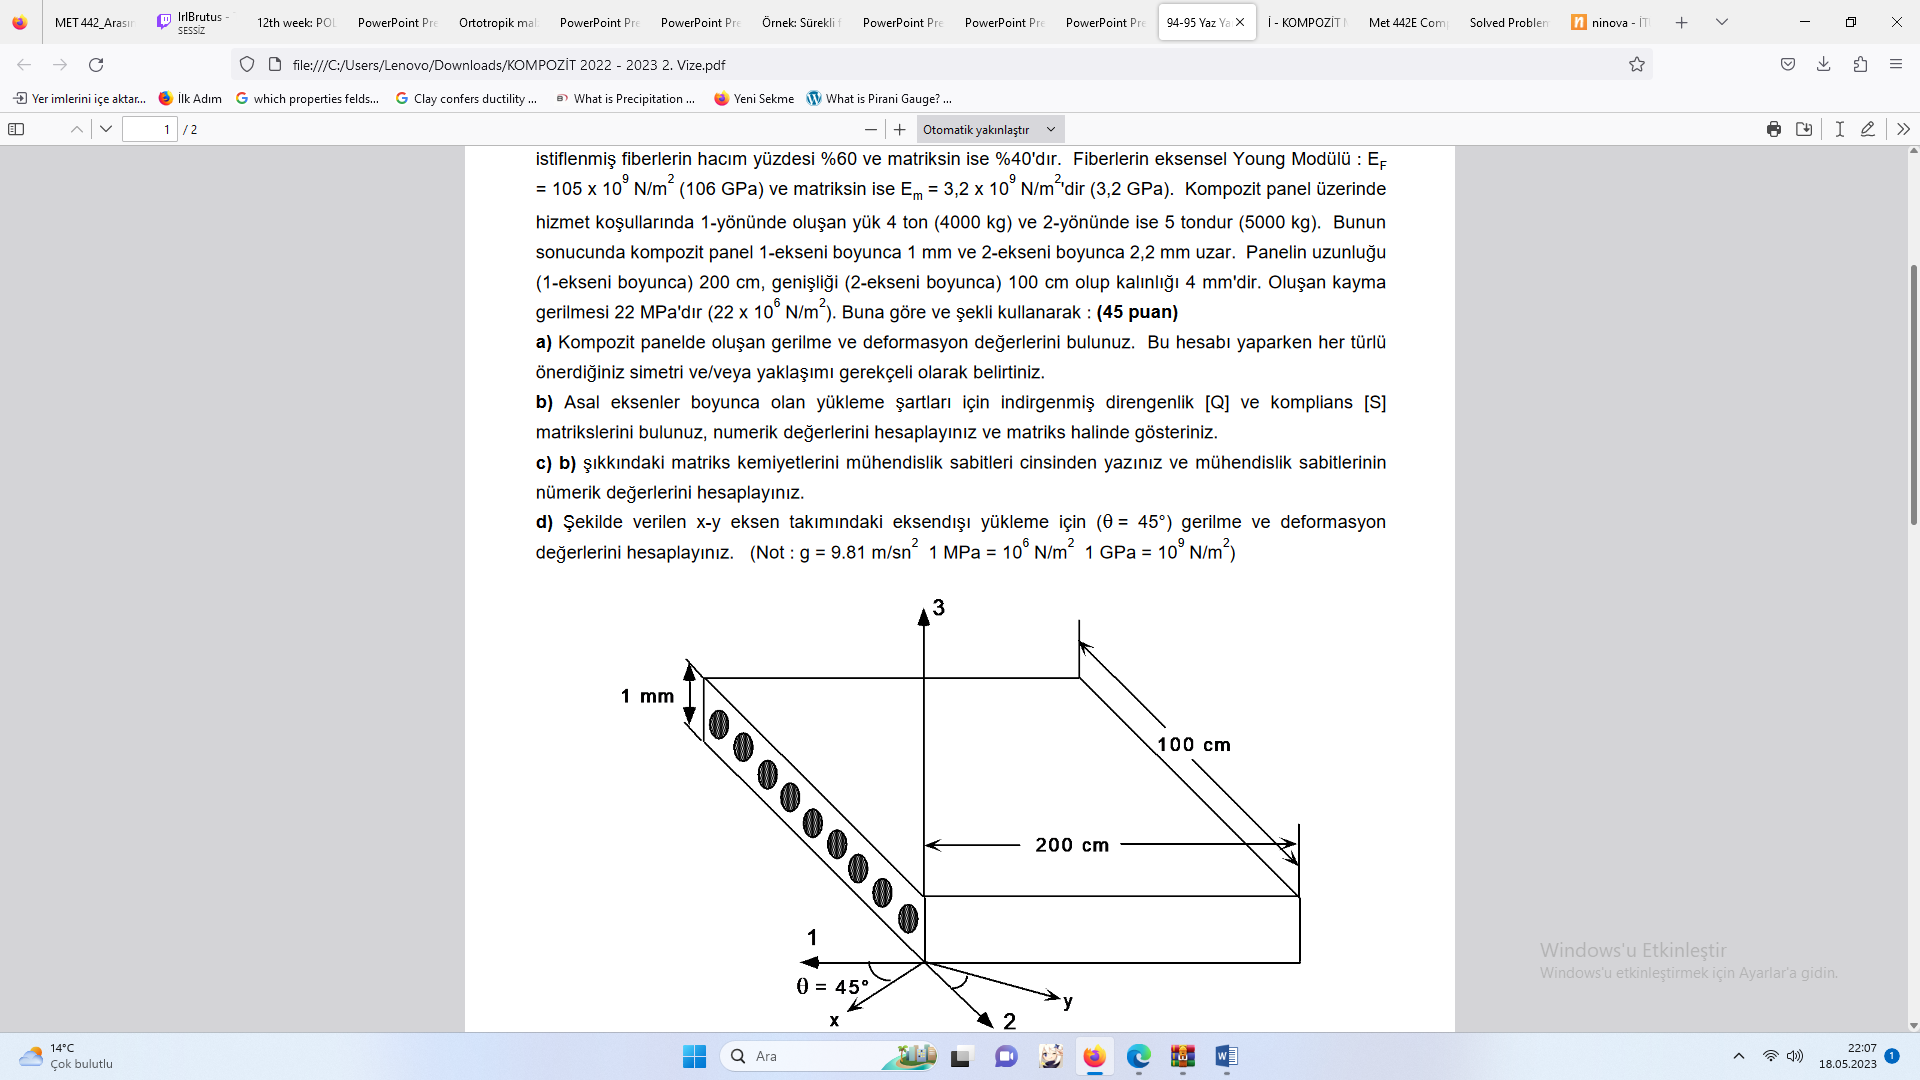This screenshot has width=1920, height=1080.
Task: Activate the drawing annotation tool
Action: click(1867, 129)
